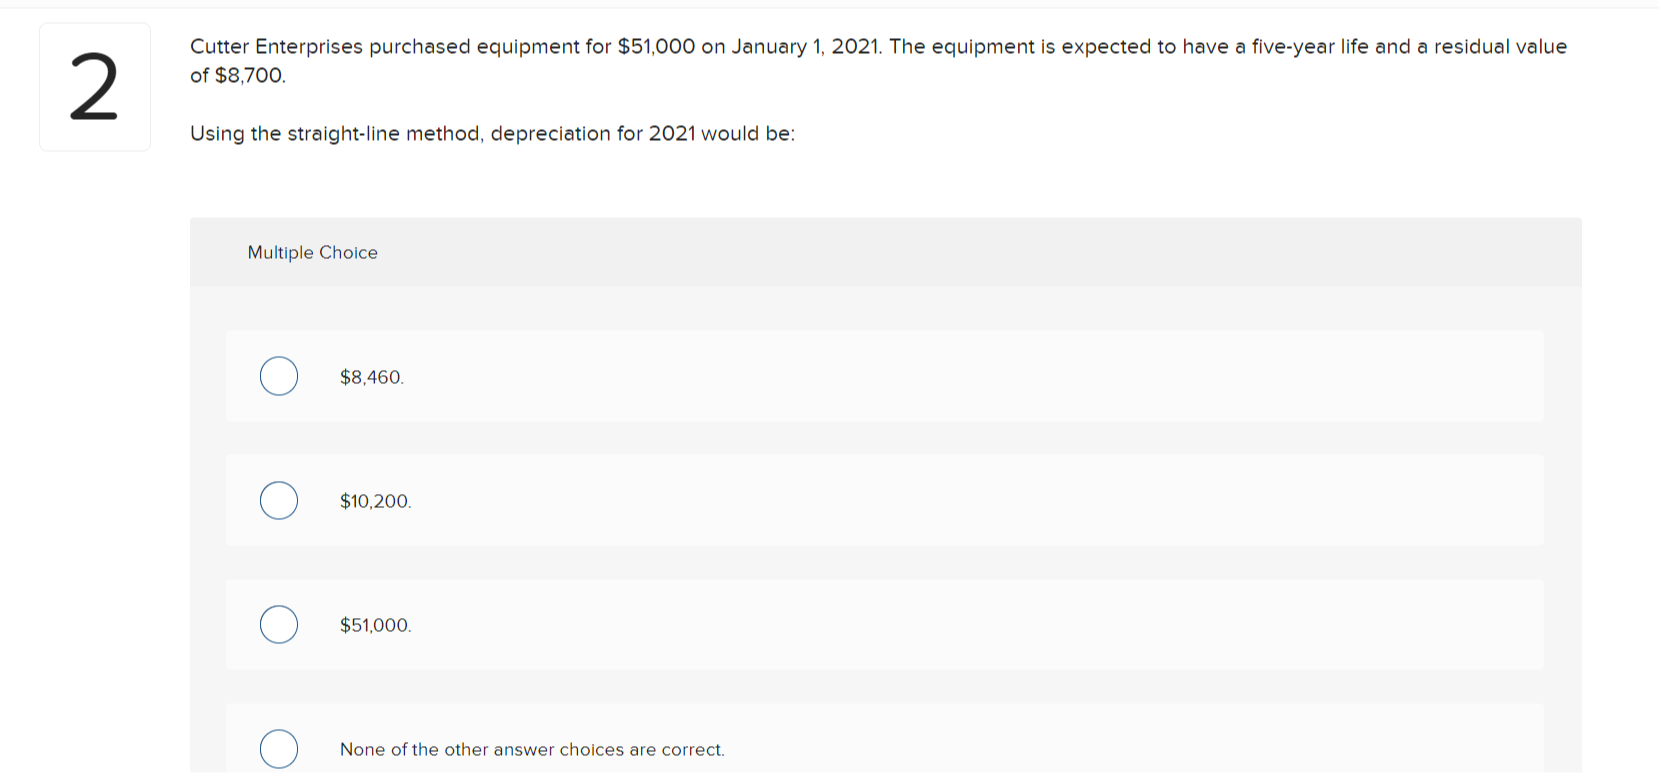Select the second answer row
Image resolution: width=1659 pixels, height=781 pixels.
point(885,500)
